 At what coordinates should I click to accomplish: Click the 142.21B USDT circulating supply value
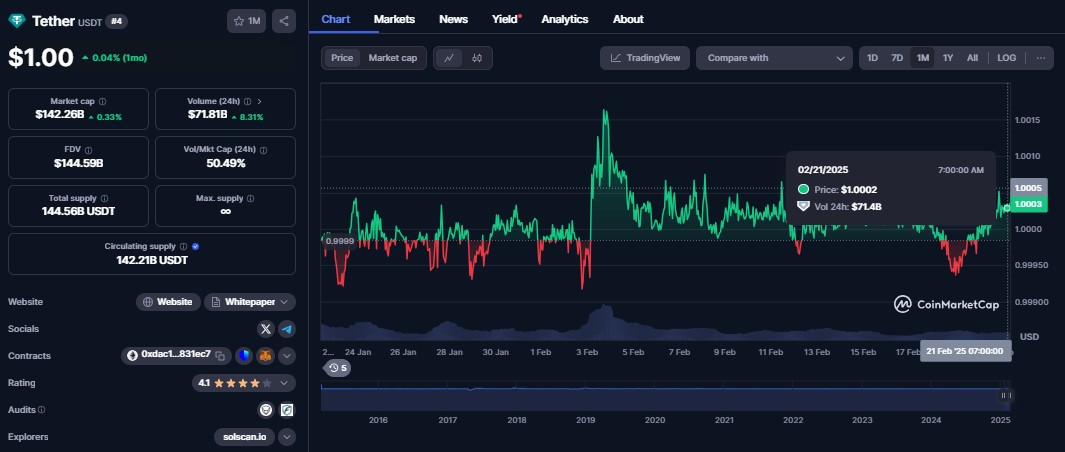pos(152,260)
